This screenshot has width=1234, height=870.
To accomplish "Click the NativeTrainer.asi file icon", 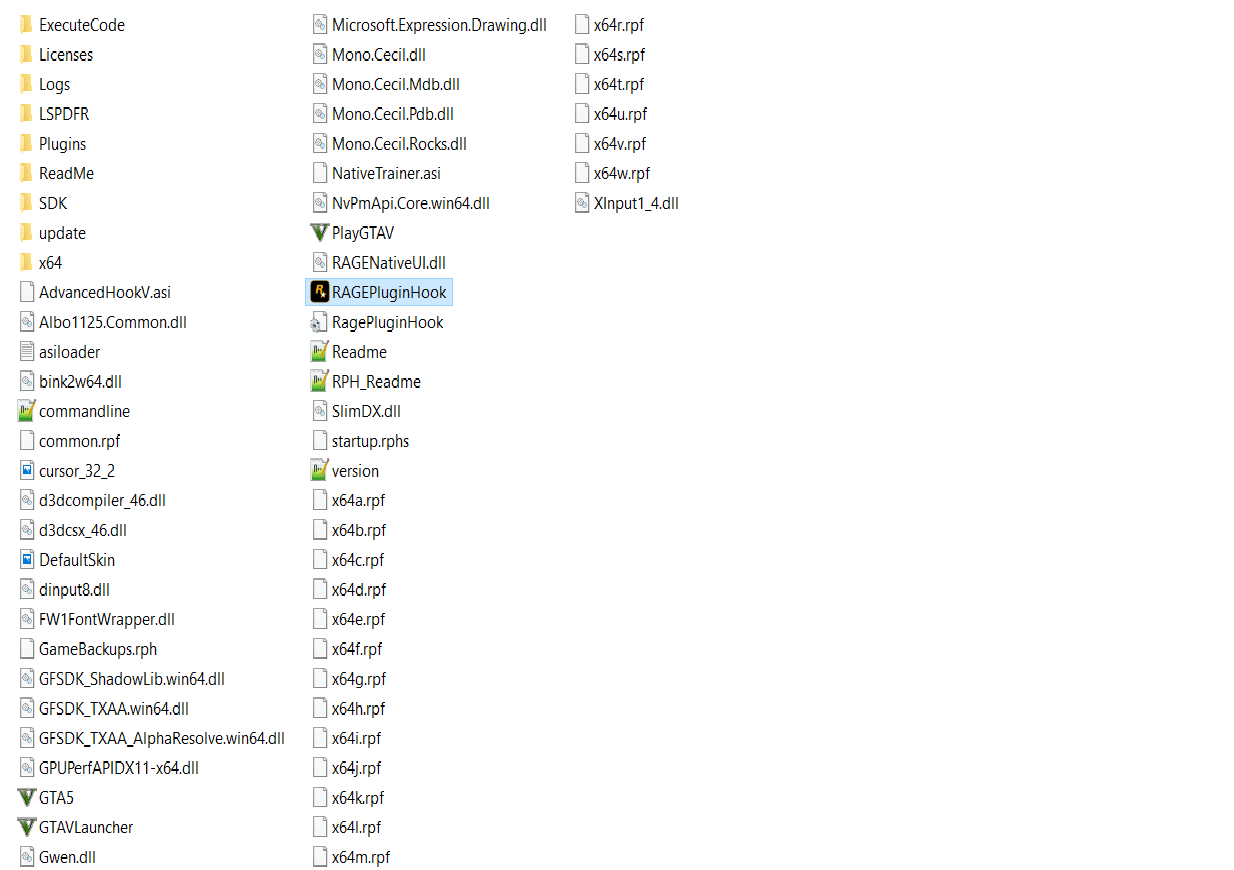I will point(320,173).
